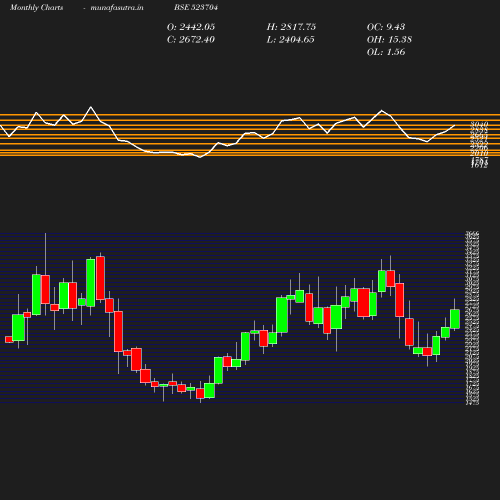500x500 pixels.
Task: Click the munafasutra.in site label
Action: (117, 8)
